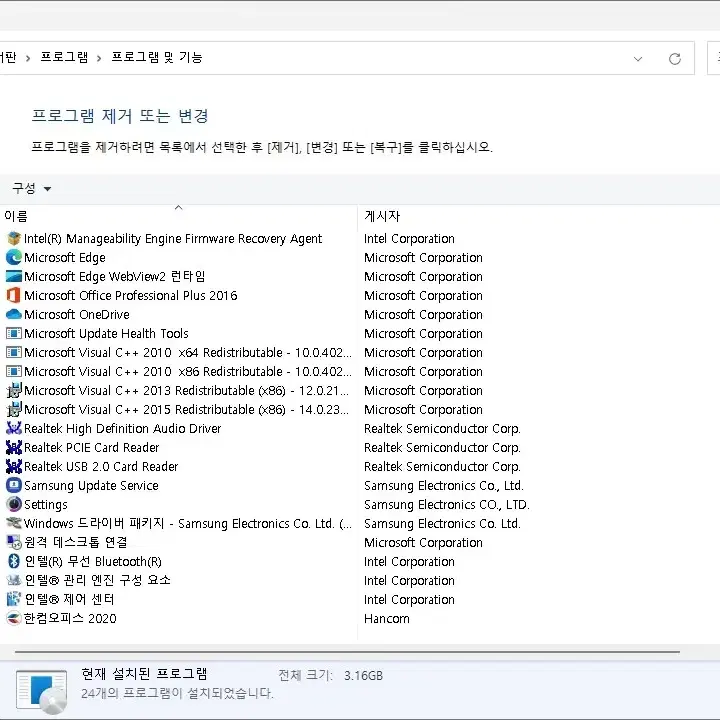Select Microsoft Edge WebView2 런타임 entry
720x720 pixels.
[114, 276]
